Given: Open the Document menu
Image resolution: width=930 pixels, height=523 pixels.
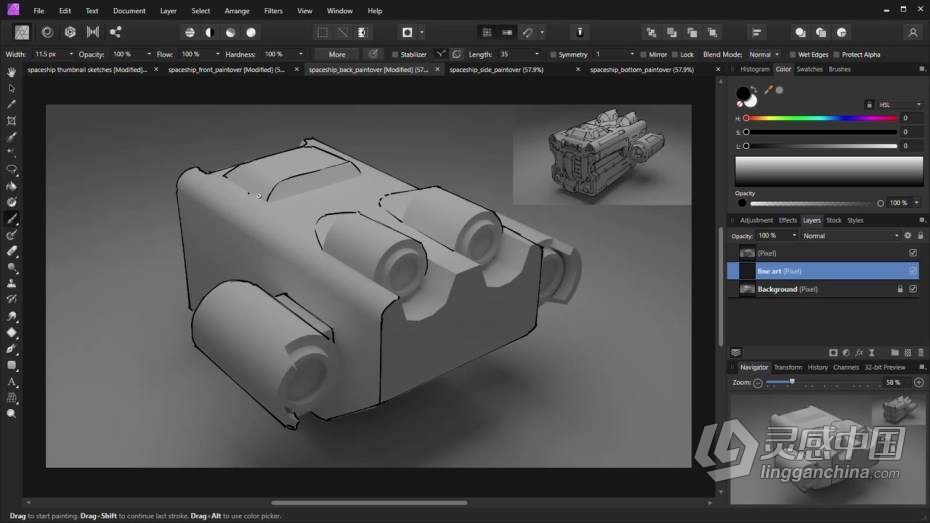Looking at the screenshot, I should [x=129, y=11].
